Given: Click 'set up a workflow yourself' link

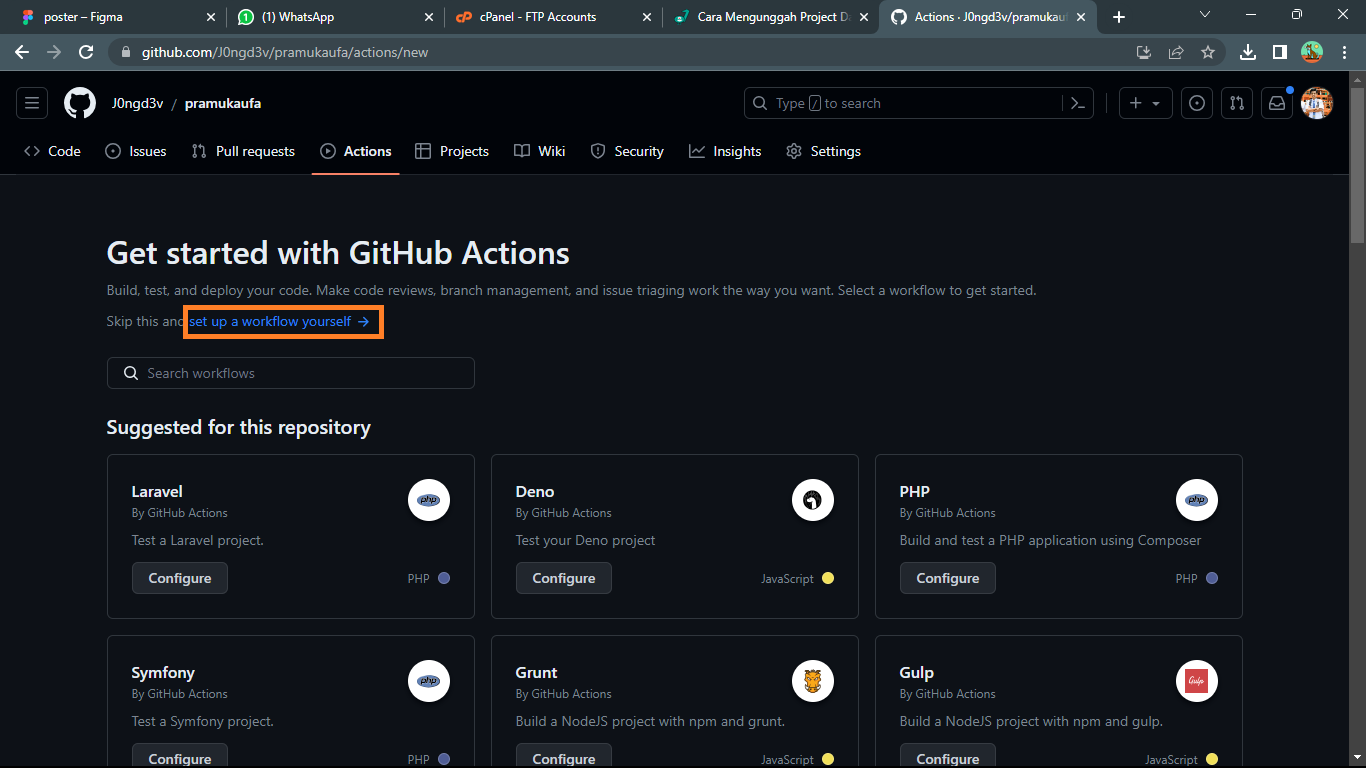Looking at the screenshot, I should click(x=279, y=321).
